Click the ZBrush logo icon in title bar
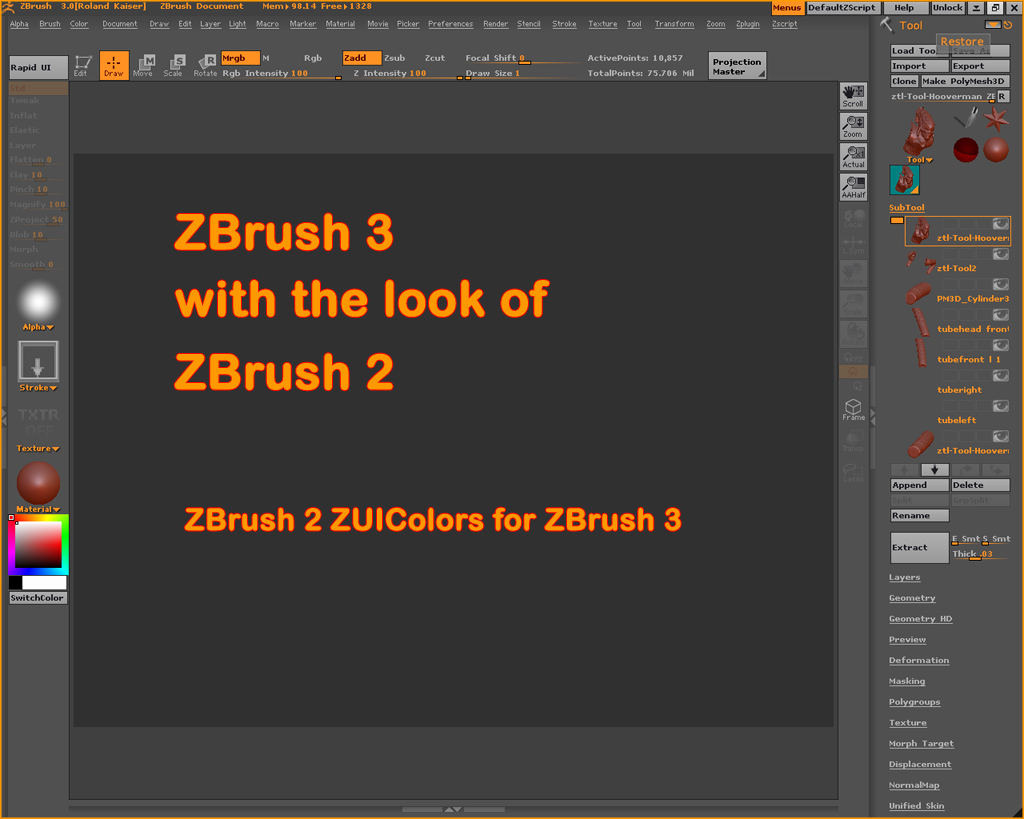Image resolution: width=1024 pixels, height=819 pixels. point(8,7)
